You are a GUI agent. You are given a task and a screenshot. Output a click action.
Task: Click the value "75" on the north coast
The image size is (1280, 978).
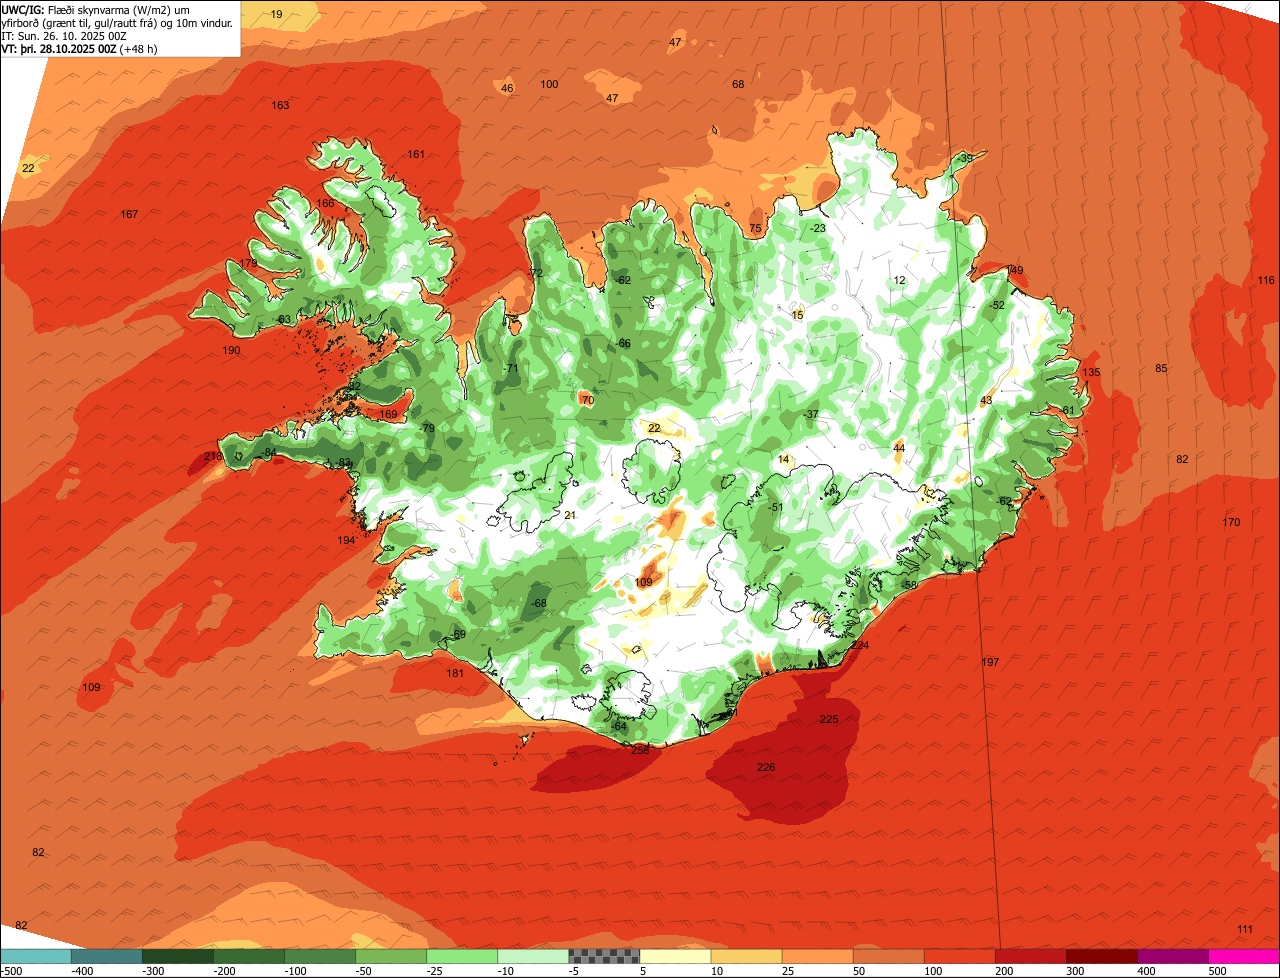click(x=755, y=228)
